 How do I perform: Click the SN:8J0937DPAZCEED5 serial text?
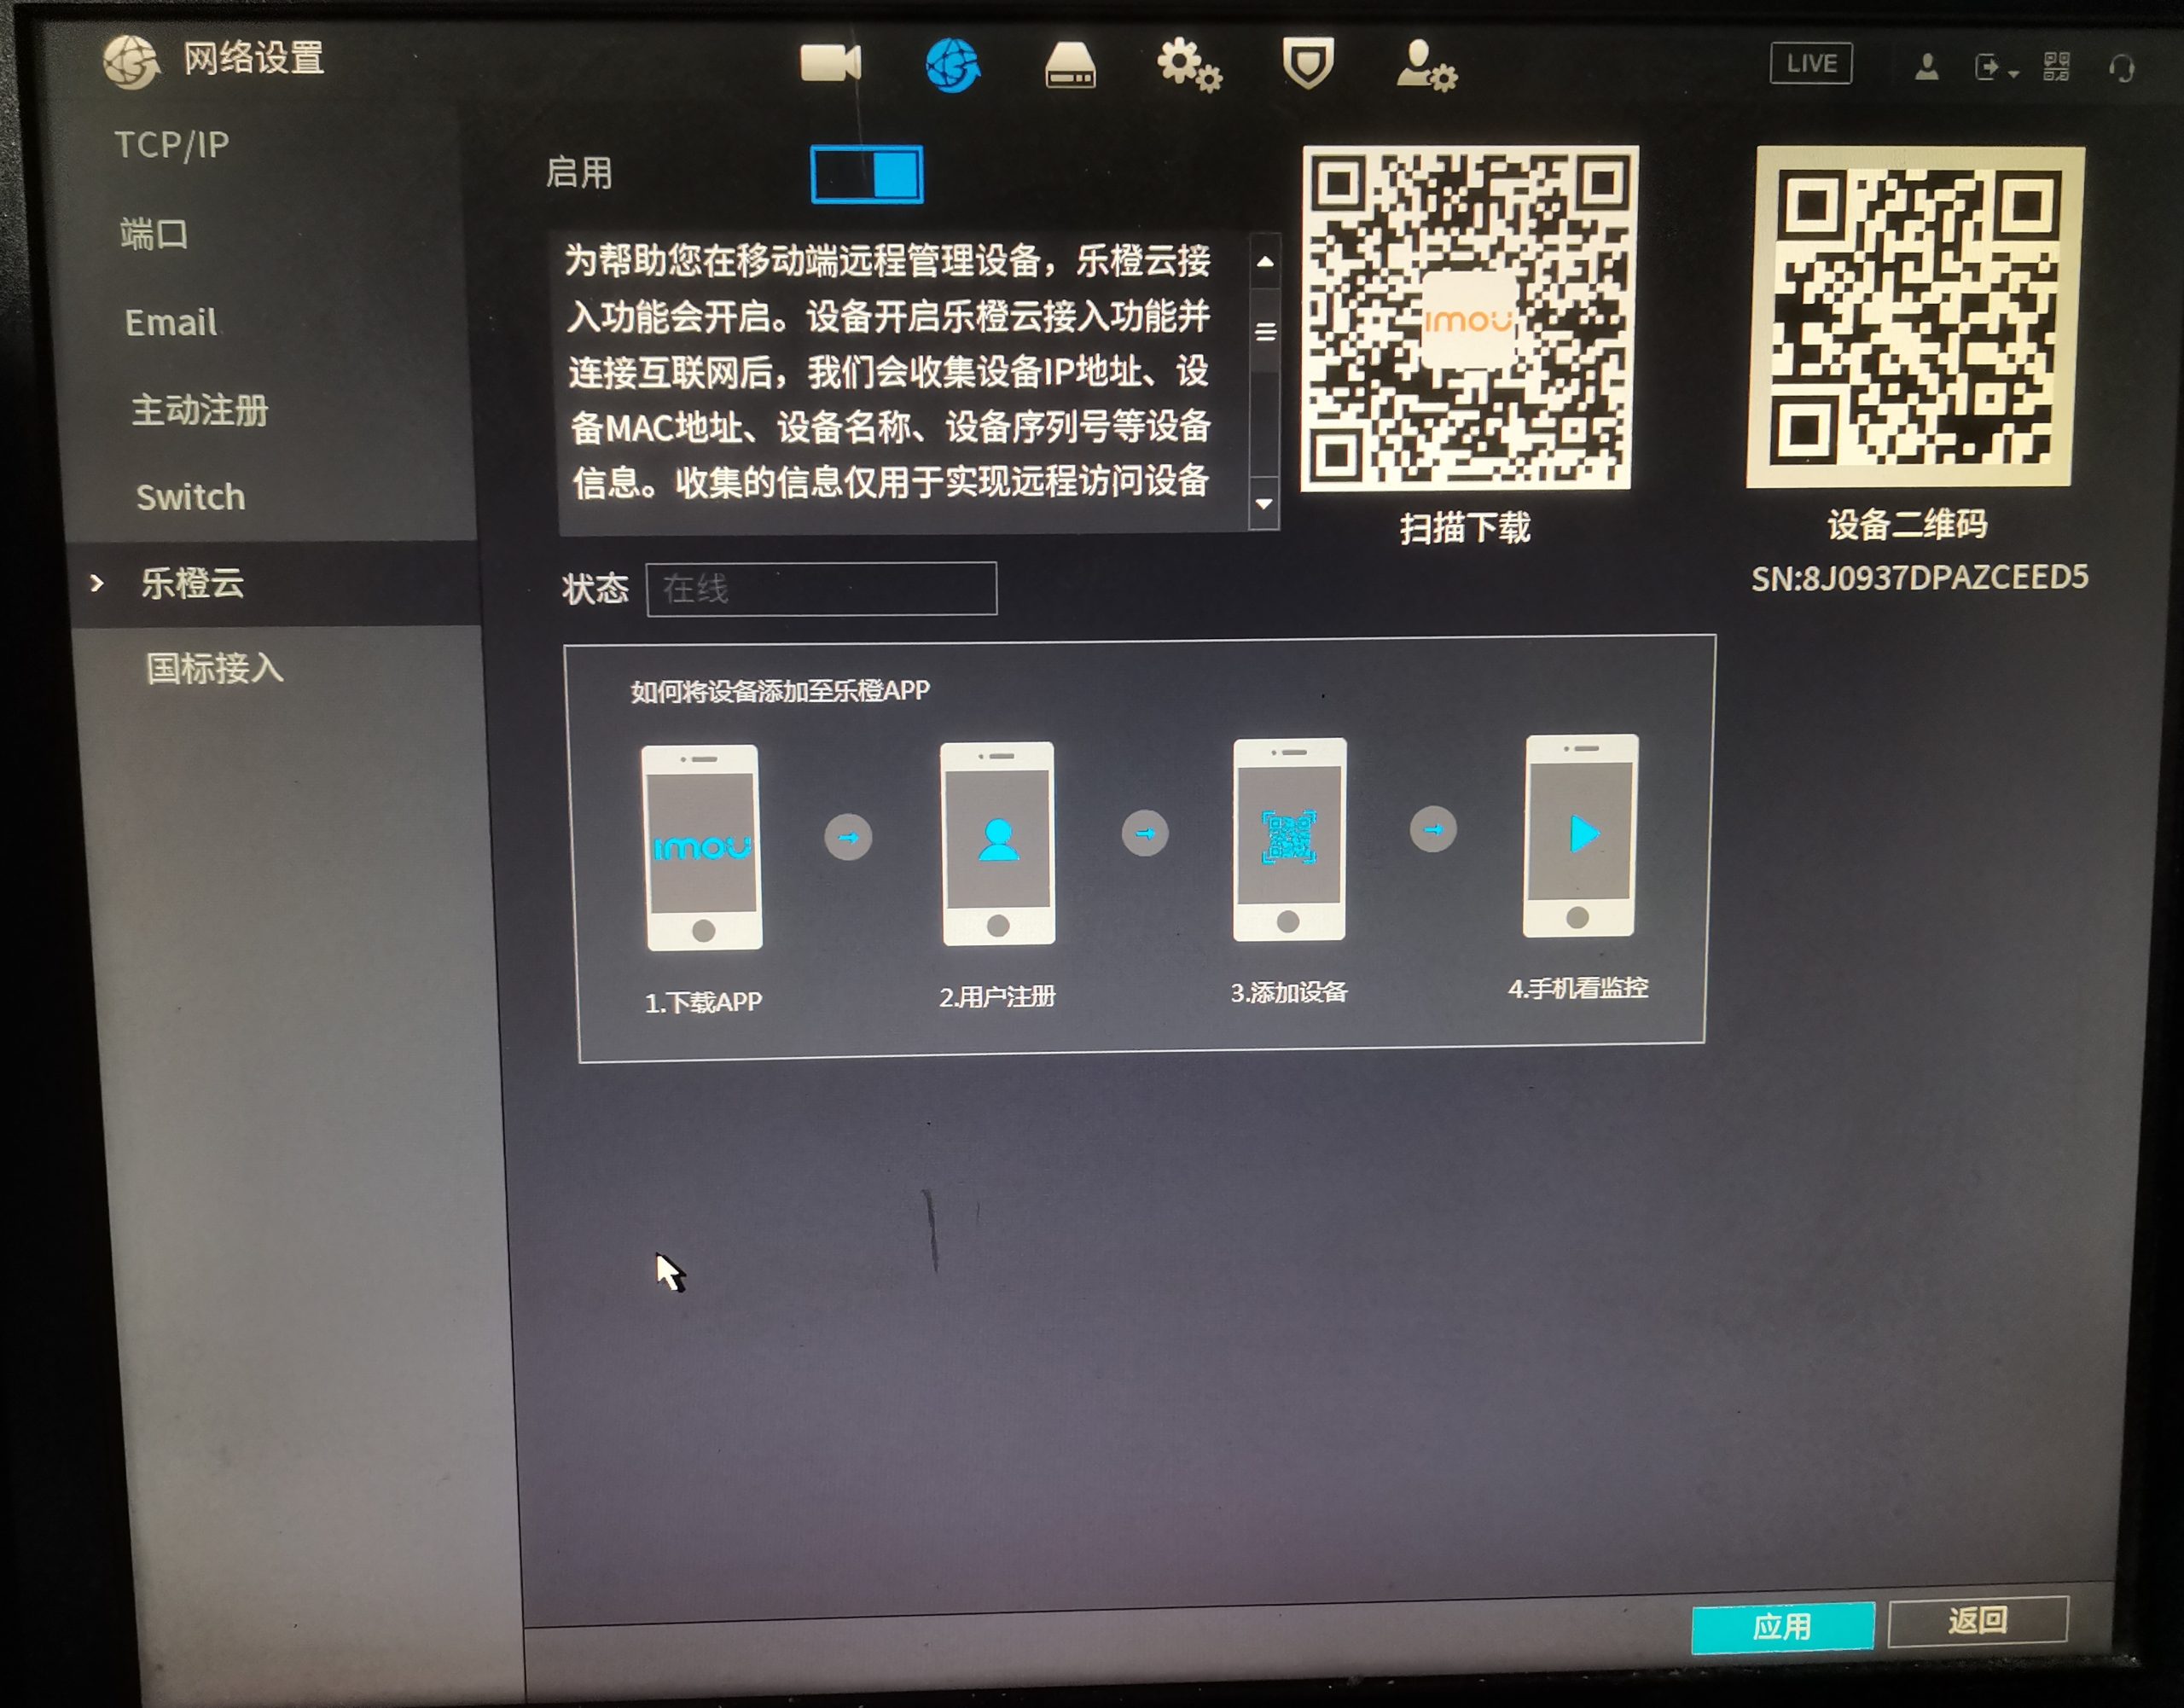tap(1919, 578)
